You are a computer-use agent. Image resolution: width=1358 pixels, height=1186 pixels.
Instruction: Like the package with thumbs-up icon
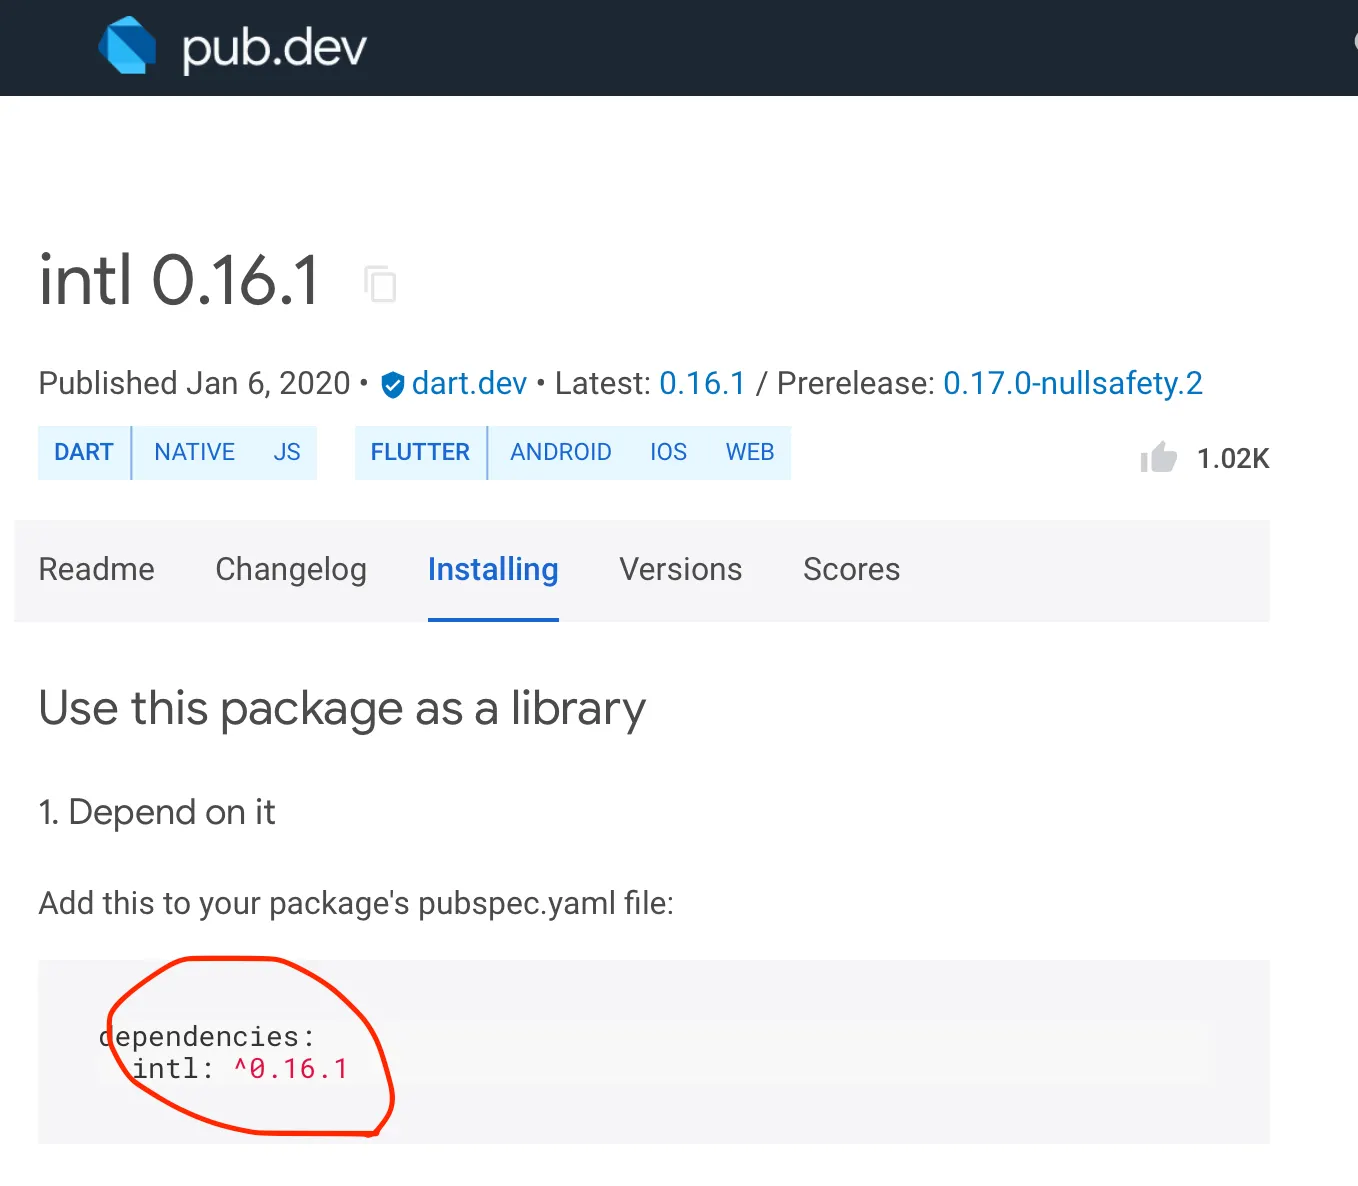pyautogui.click(x=1158, y=457)
